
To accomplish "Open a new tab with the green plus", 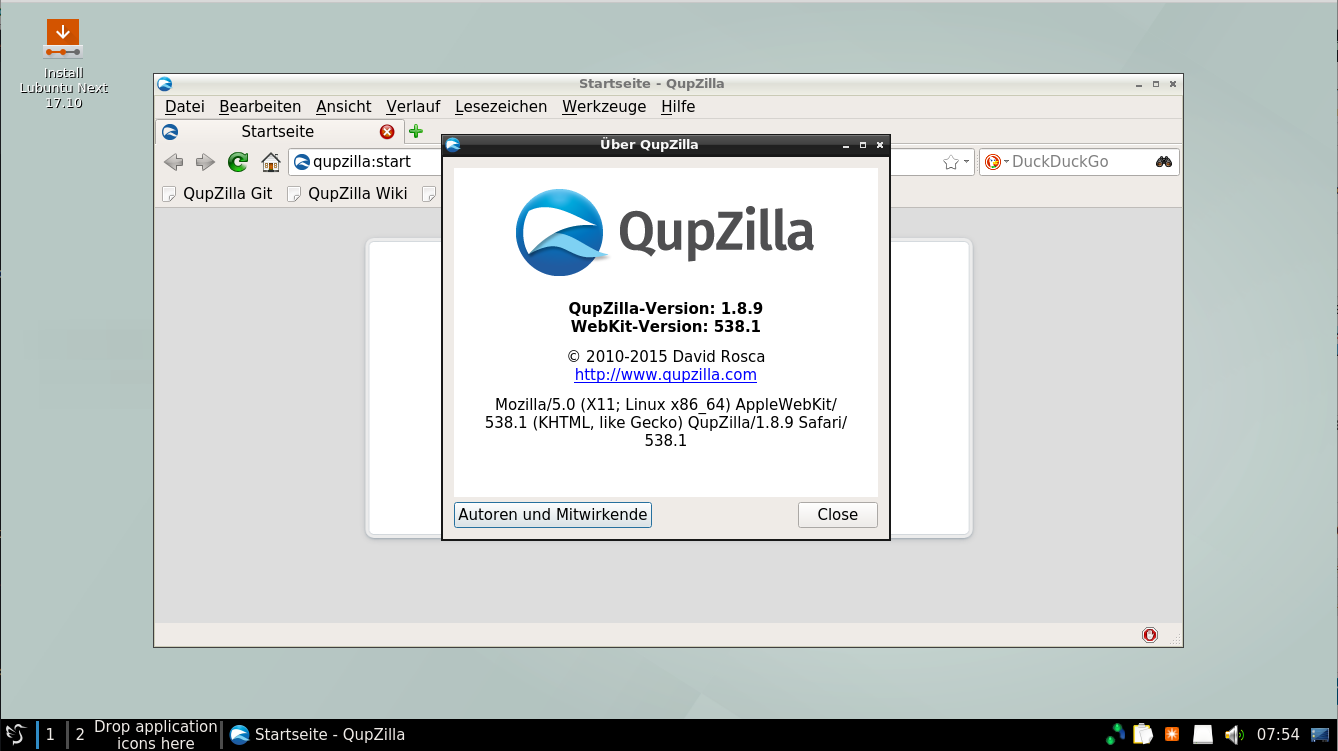I will 416,132.
